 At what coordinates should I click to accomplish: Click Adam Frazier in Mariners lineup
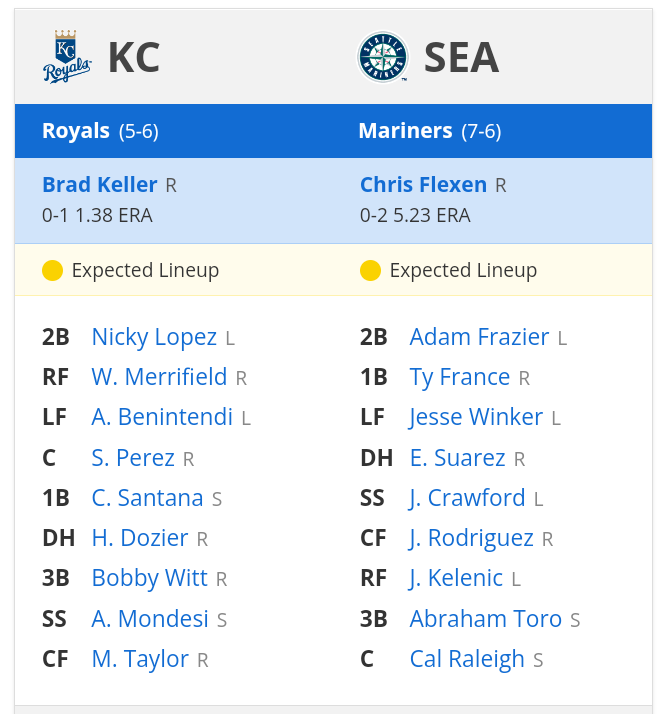point(479,337)
